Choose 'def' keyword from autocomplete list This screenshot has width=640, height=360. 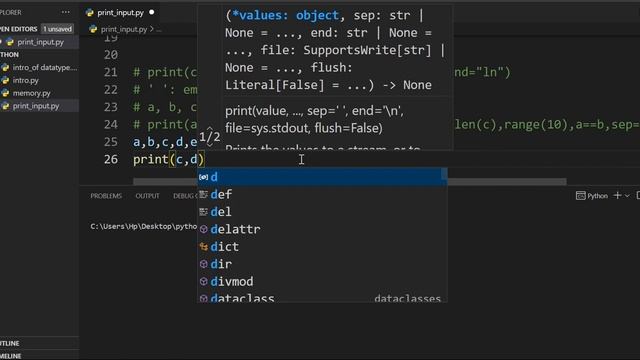[x=322, y=194]
